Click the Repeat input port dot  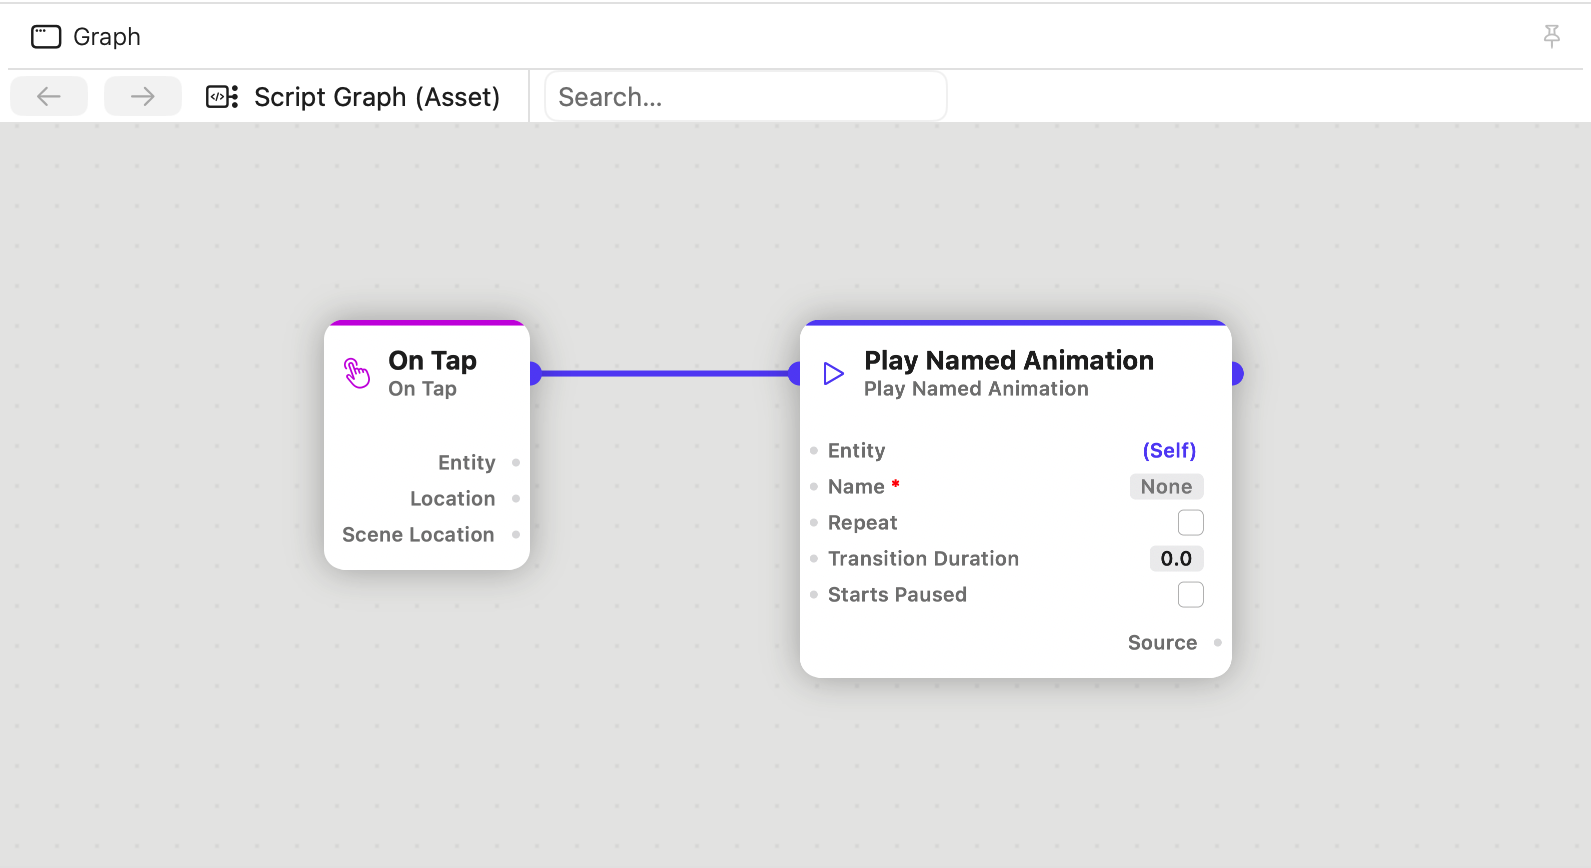tap(814, 523)
